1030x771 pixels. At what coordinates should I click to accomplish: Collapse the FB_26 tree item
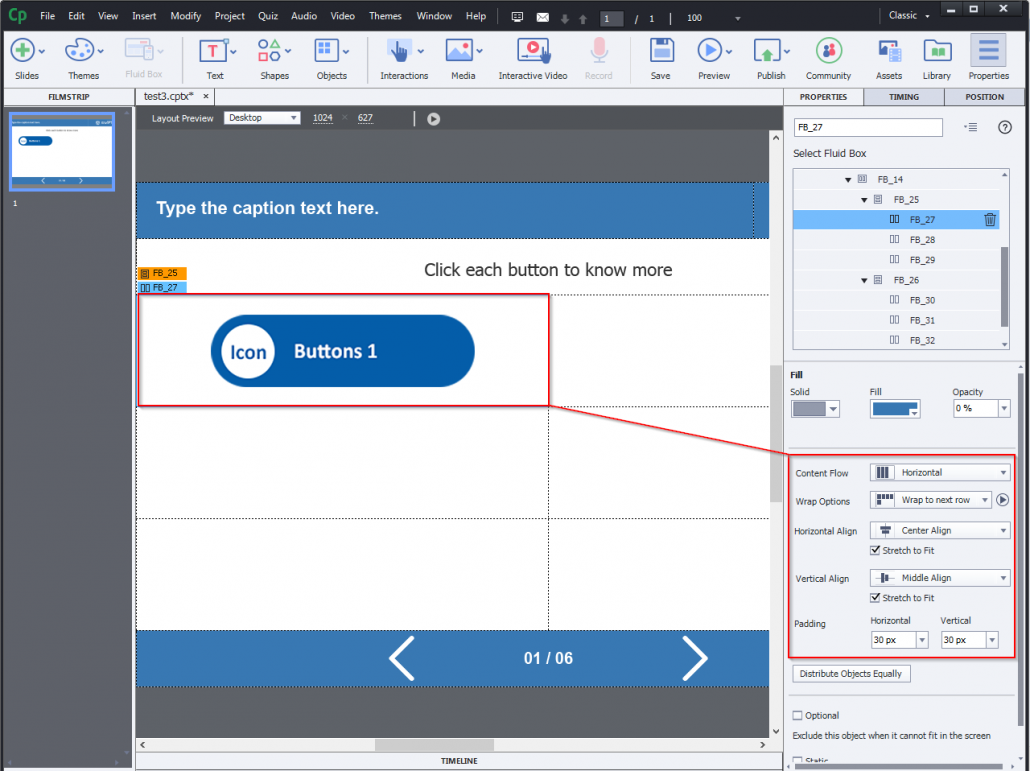864,280
